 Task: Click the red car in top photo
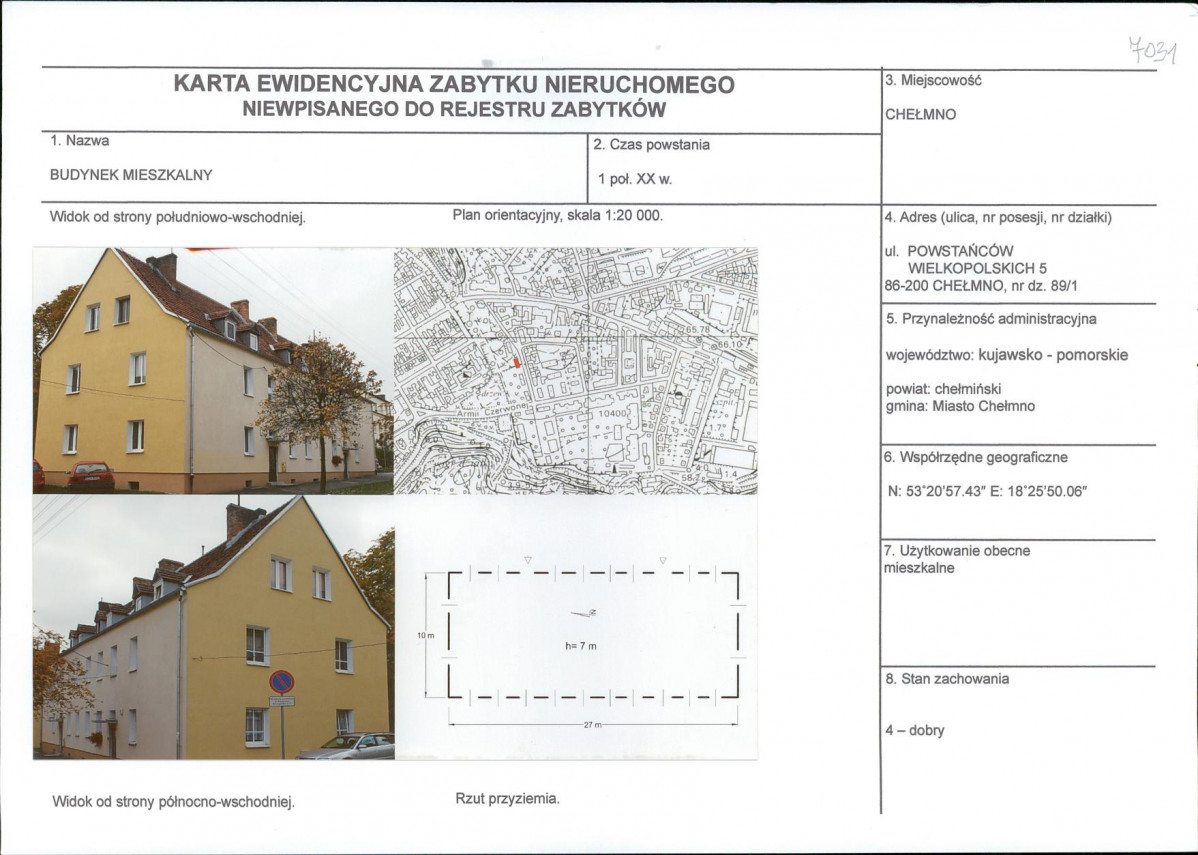[x=90, y=476]
